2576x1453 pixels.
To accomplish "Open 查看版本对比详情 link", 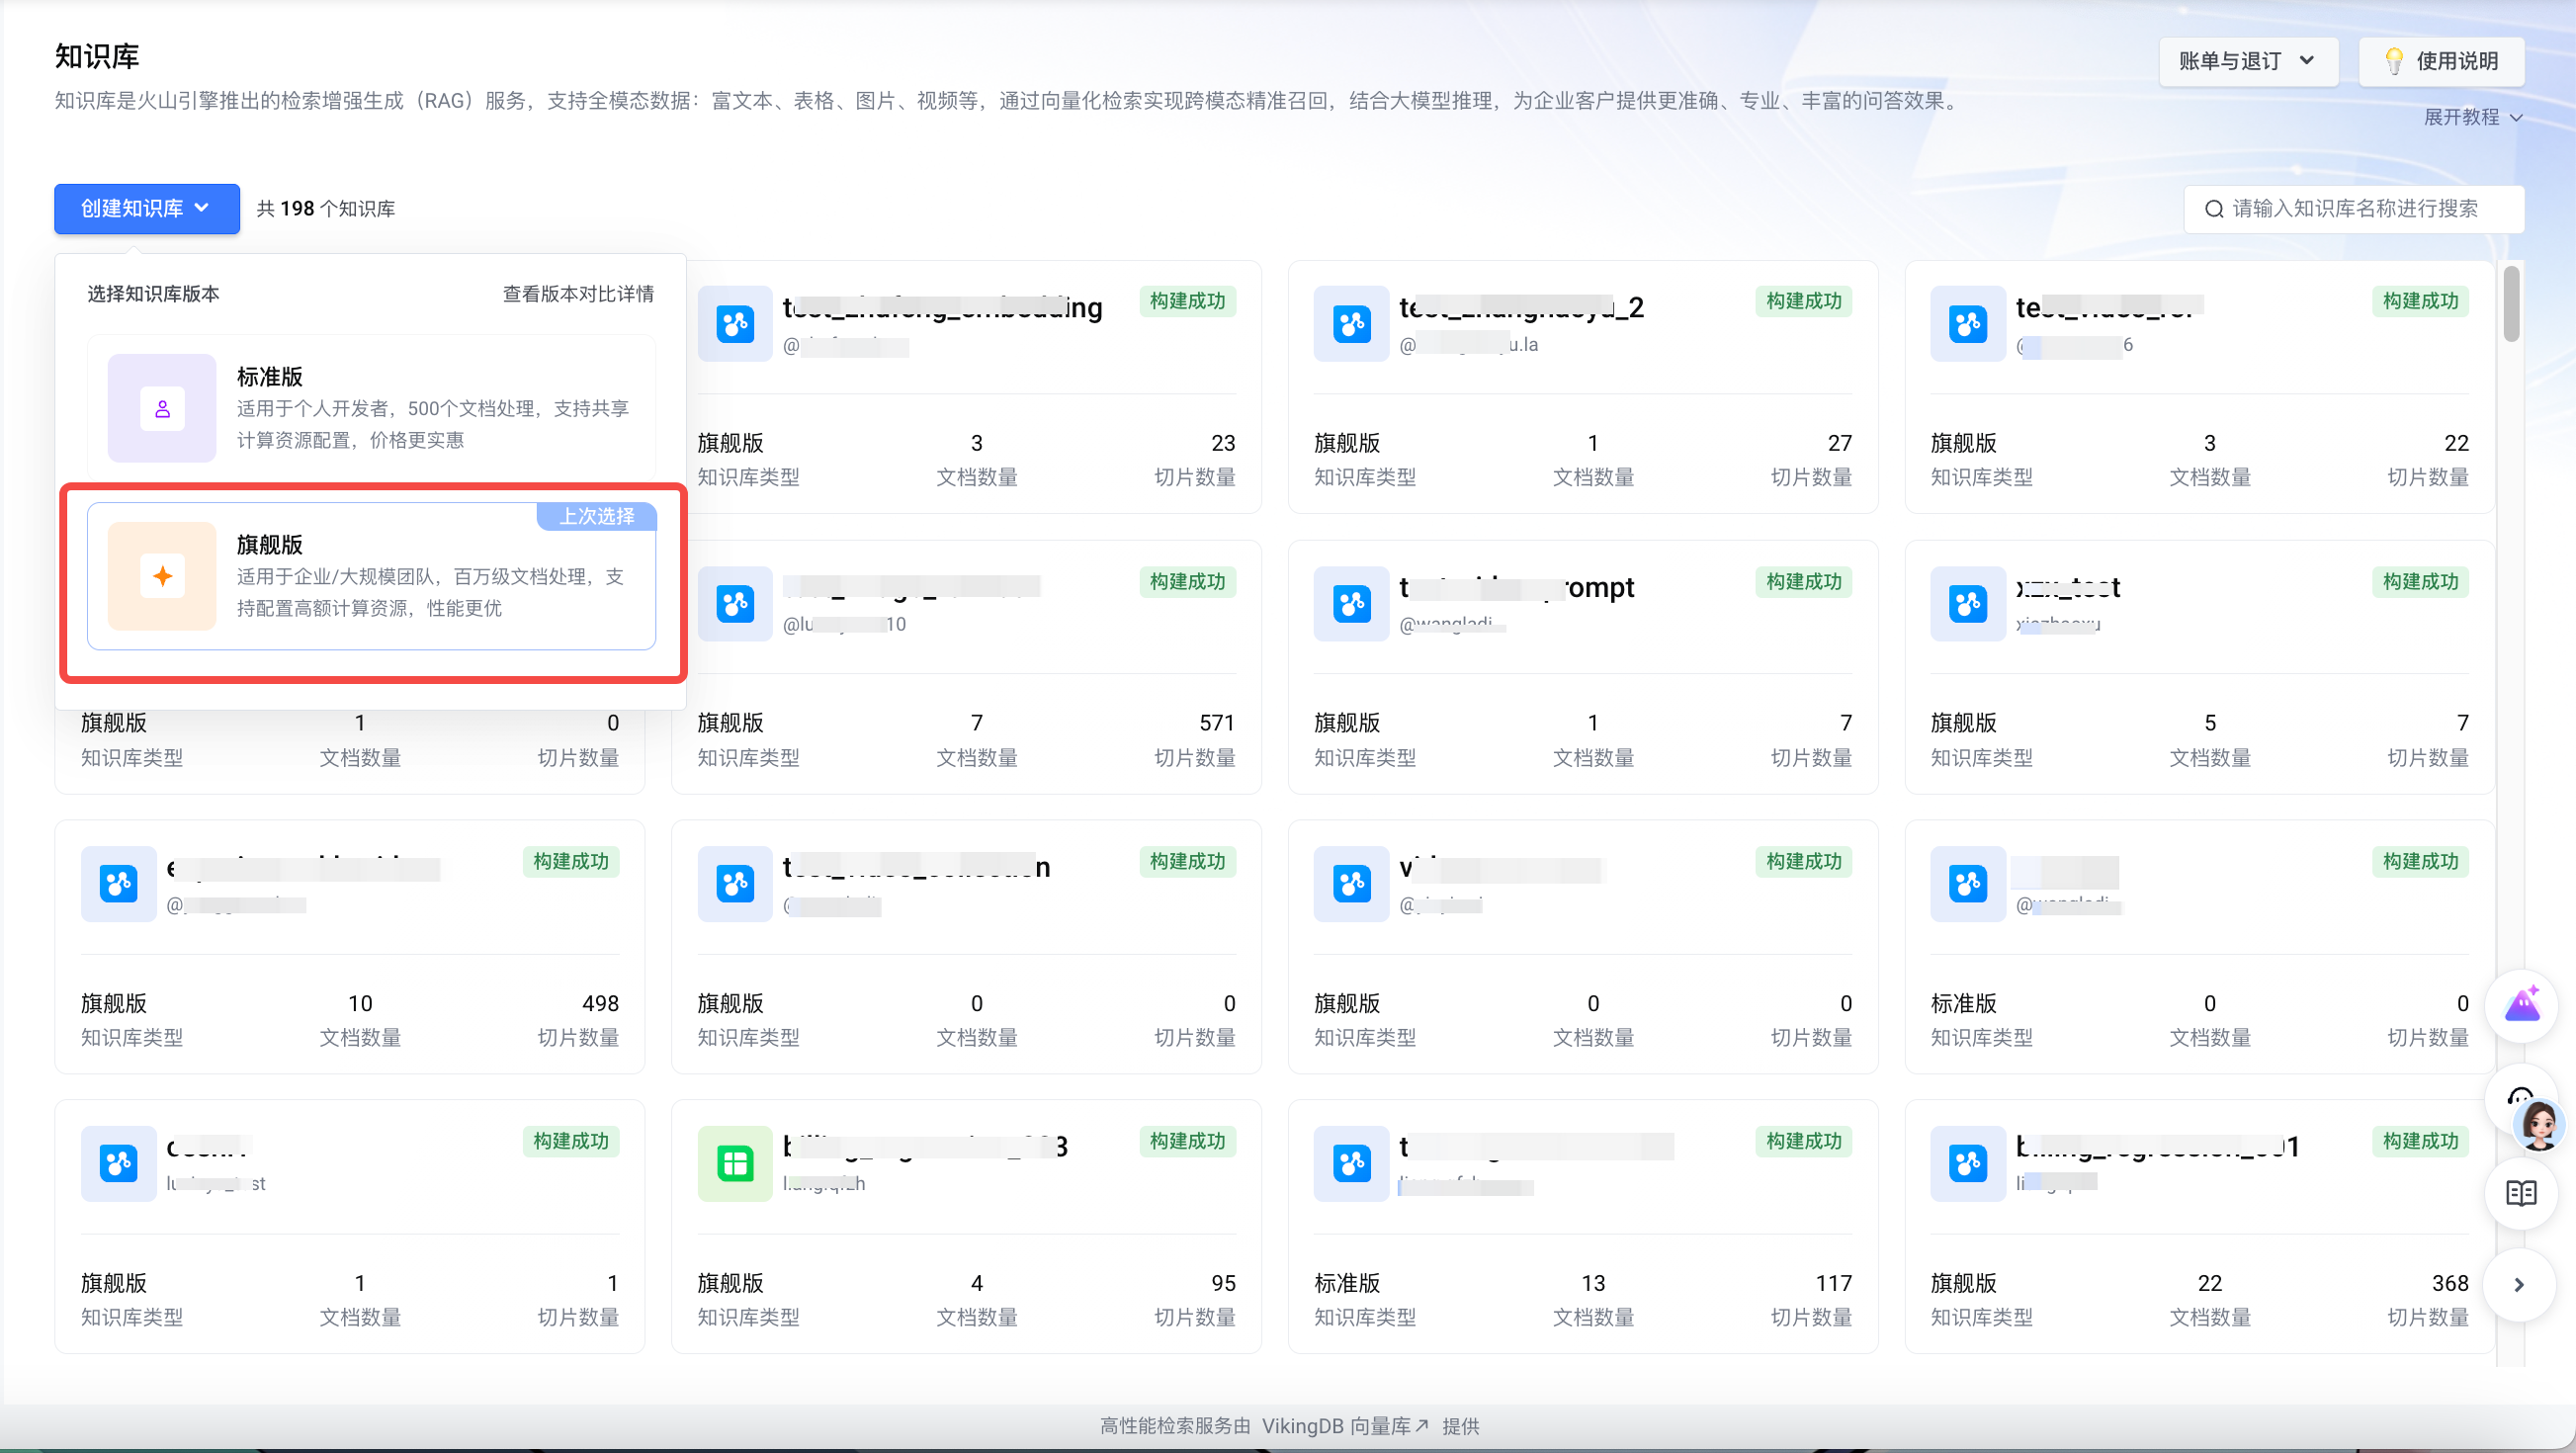I will click(578, 294).
